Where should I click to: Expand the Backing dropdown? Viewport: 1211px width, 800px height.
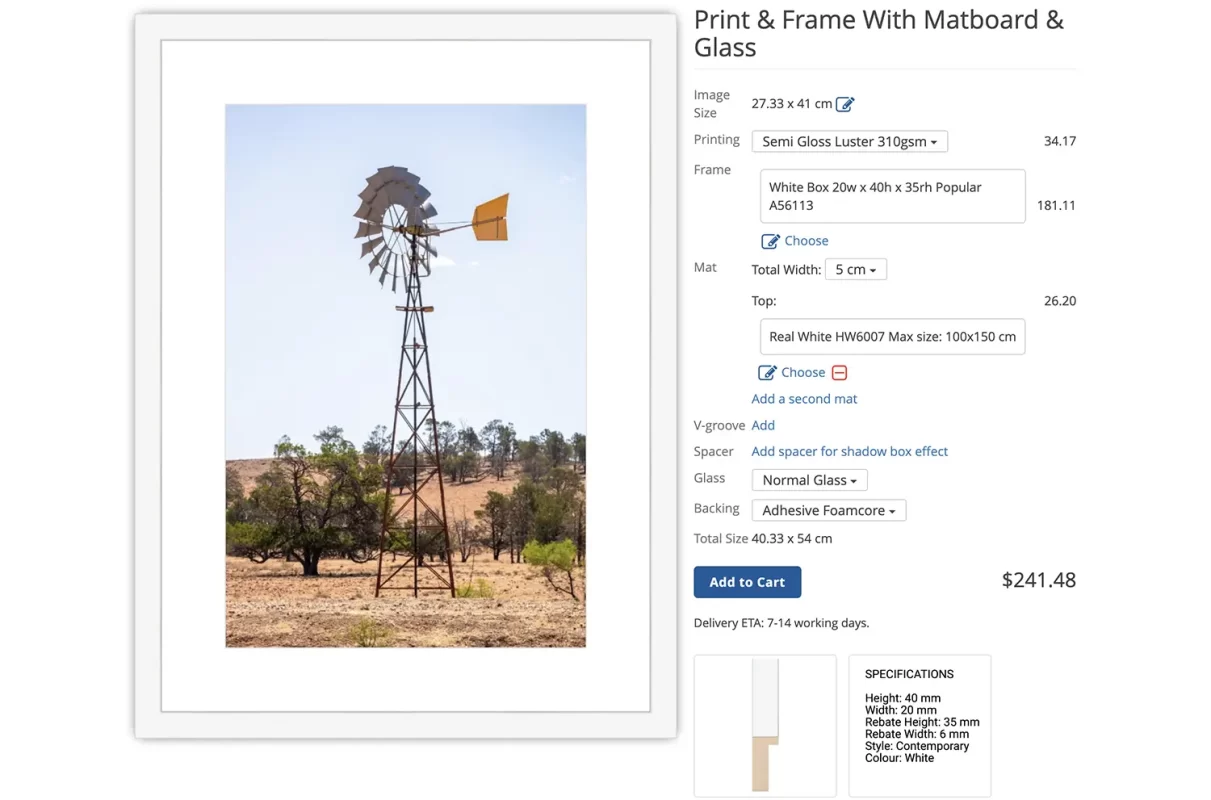tap(829, 511)
